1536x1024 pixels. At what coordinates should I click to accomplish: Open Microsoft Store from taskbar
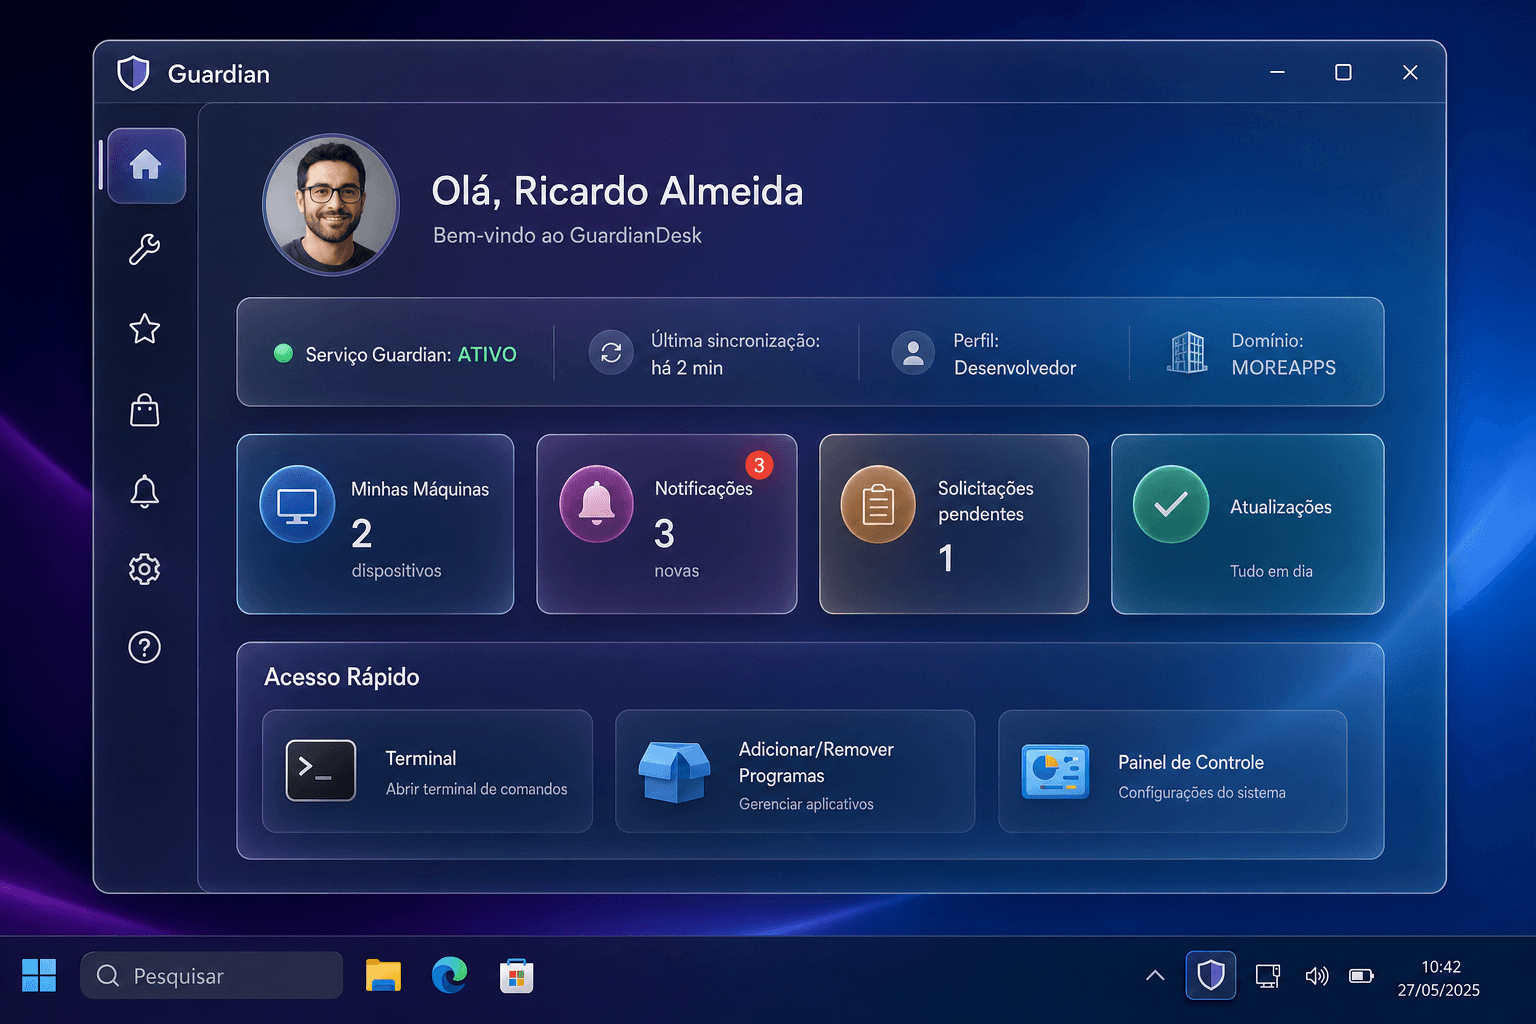(516, 975)
